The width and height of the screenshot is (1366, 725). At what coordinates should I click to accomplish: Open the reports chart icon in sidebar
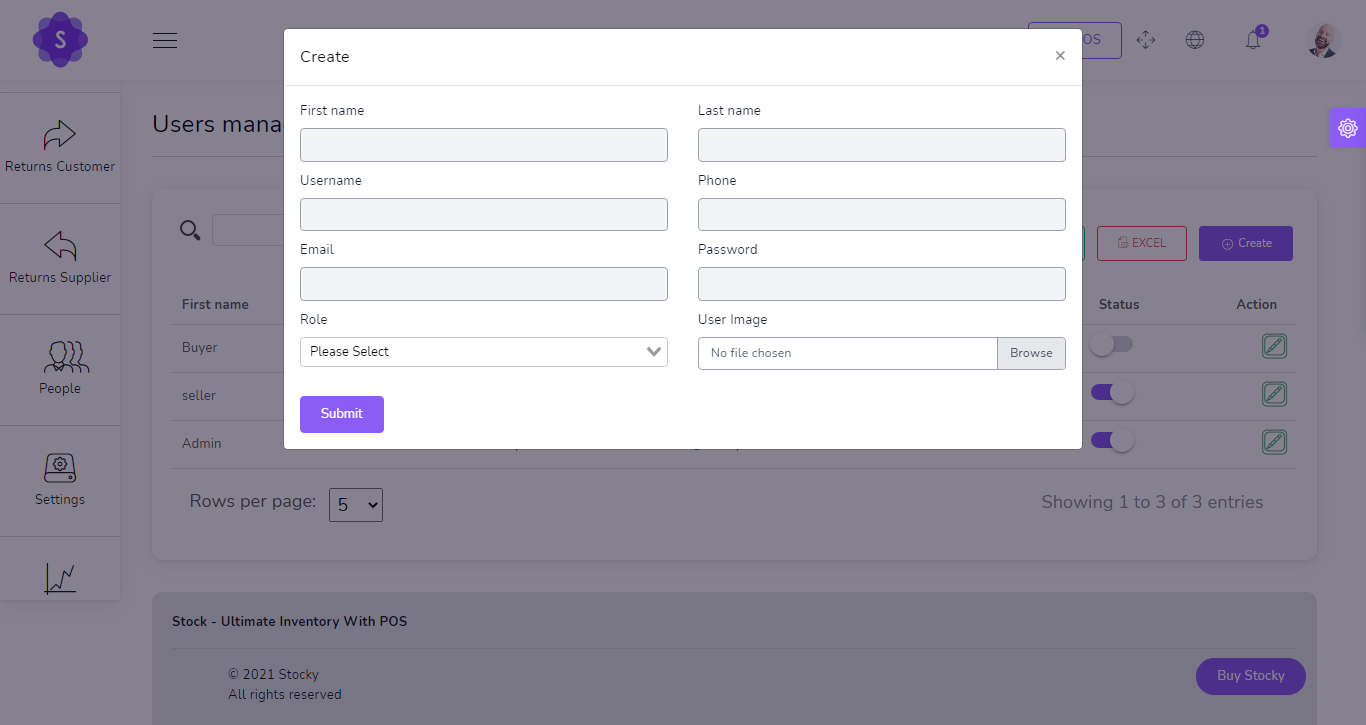point(60,577)
